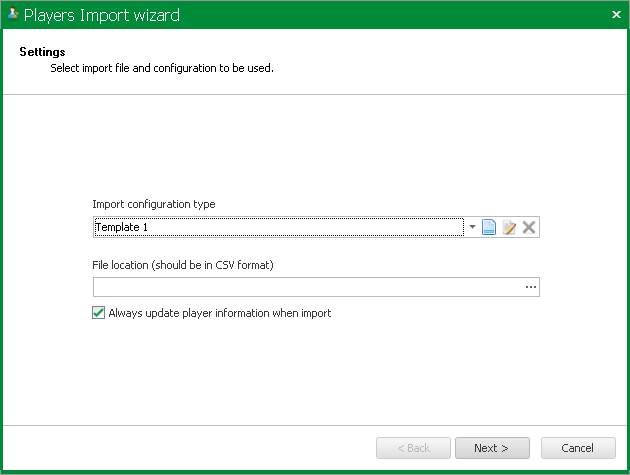The image size is (630, 475).
Task: Delete the Template 1 configuration with the gray X icon
Action: point(529,227)
